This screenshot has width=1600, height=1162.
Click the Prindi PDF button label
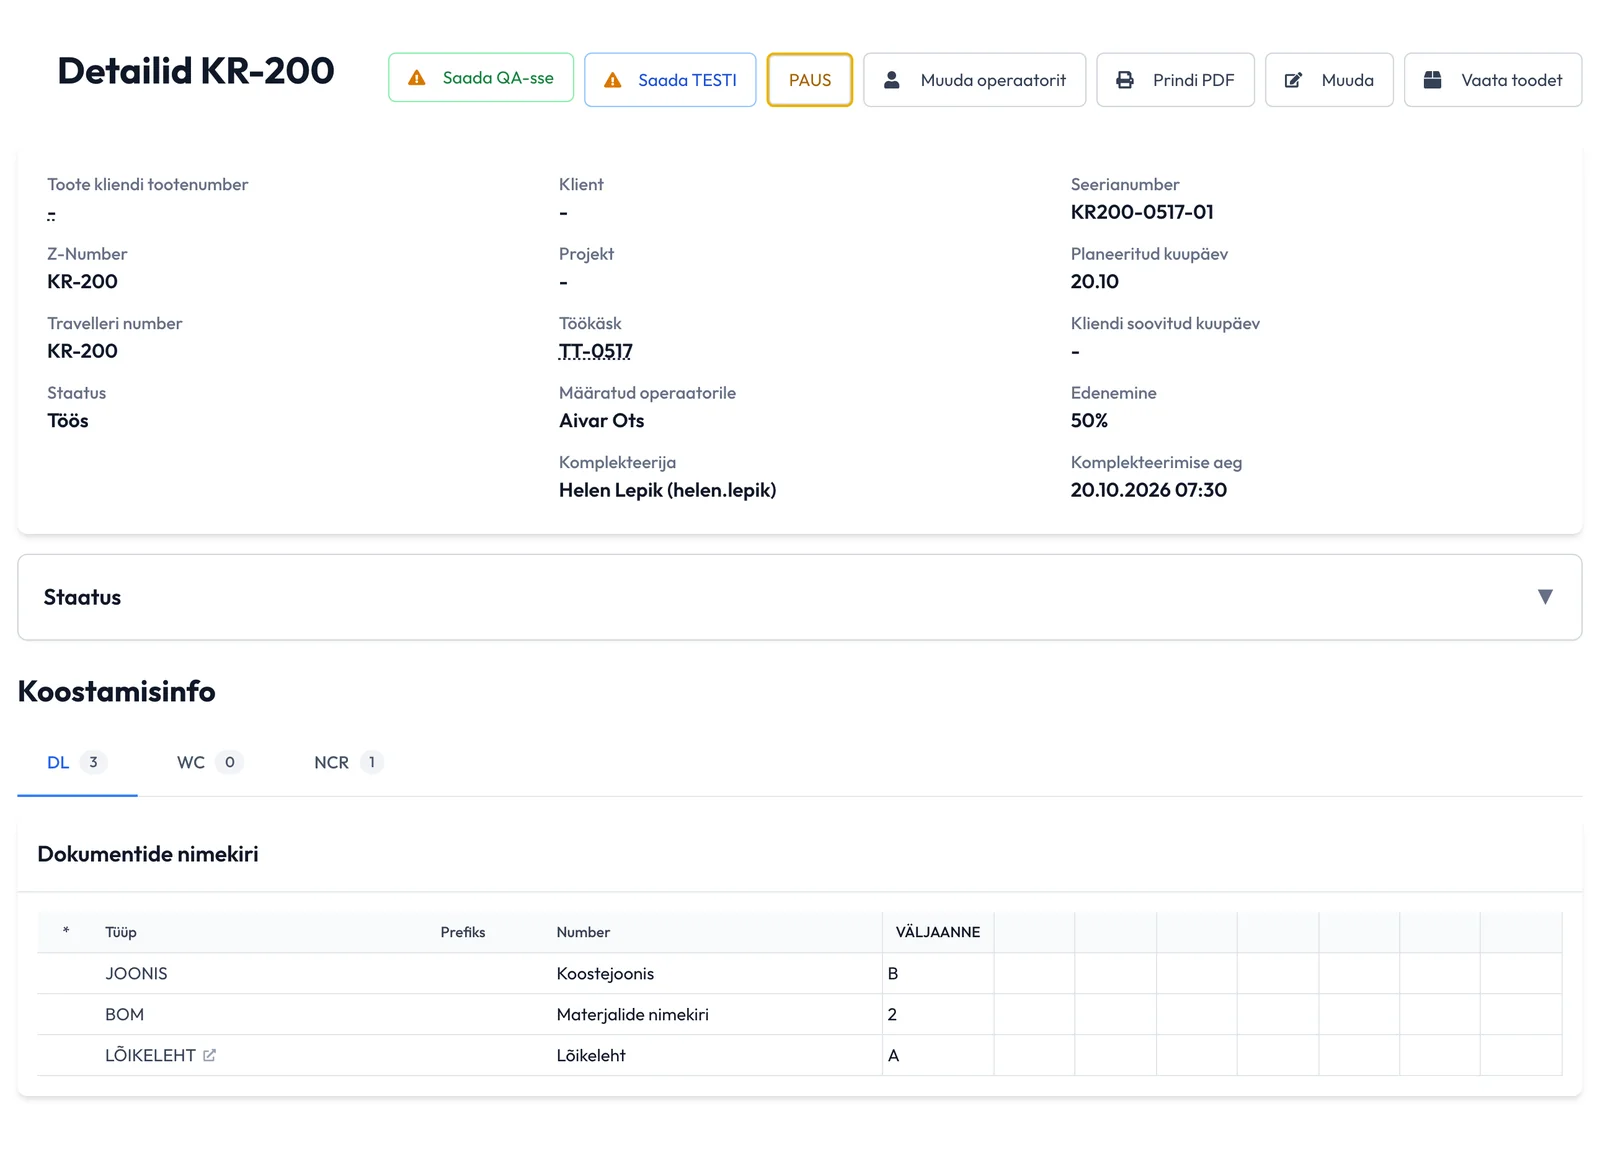[x=1193, y=80]
